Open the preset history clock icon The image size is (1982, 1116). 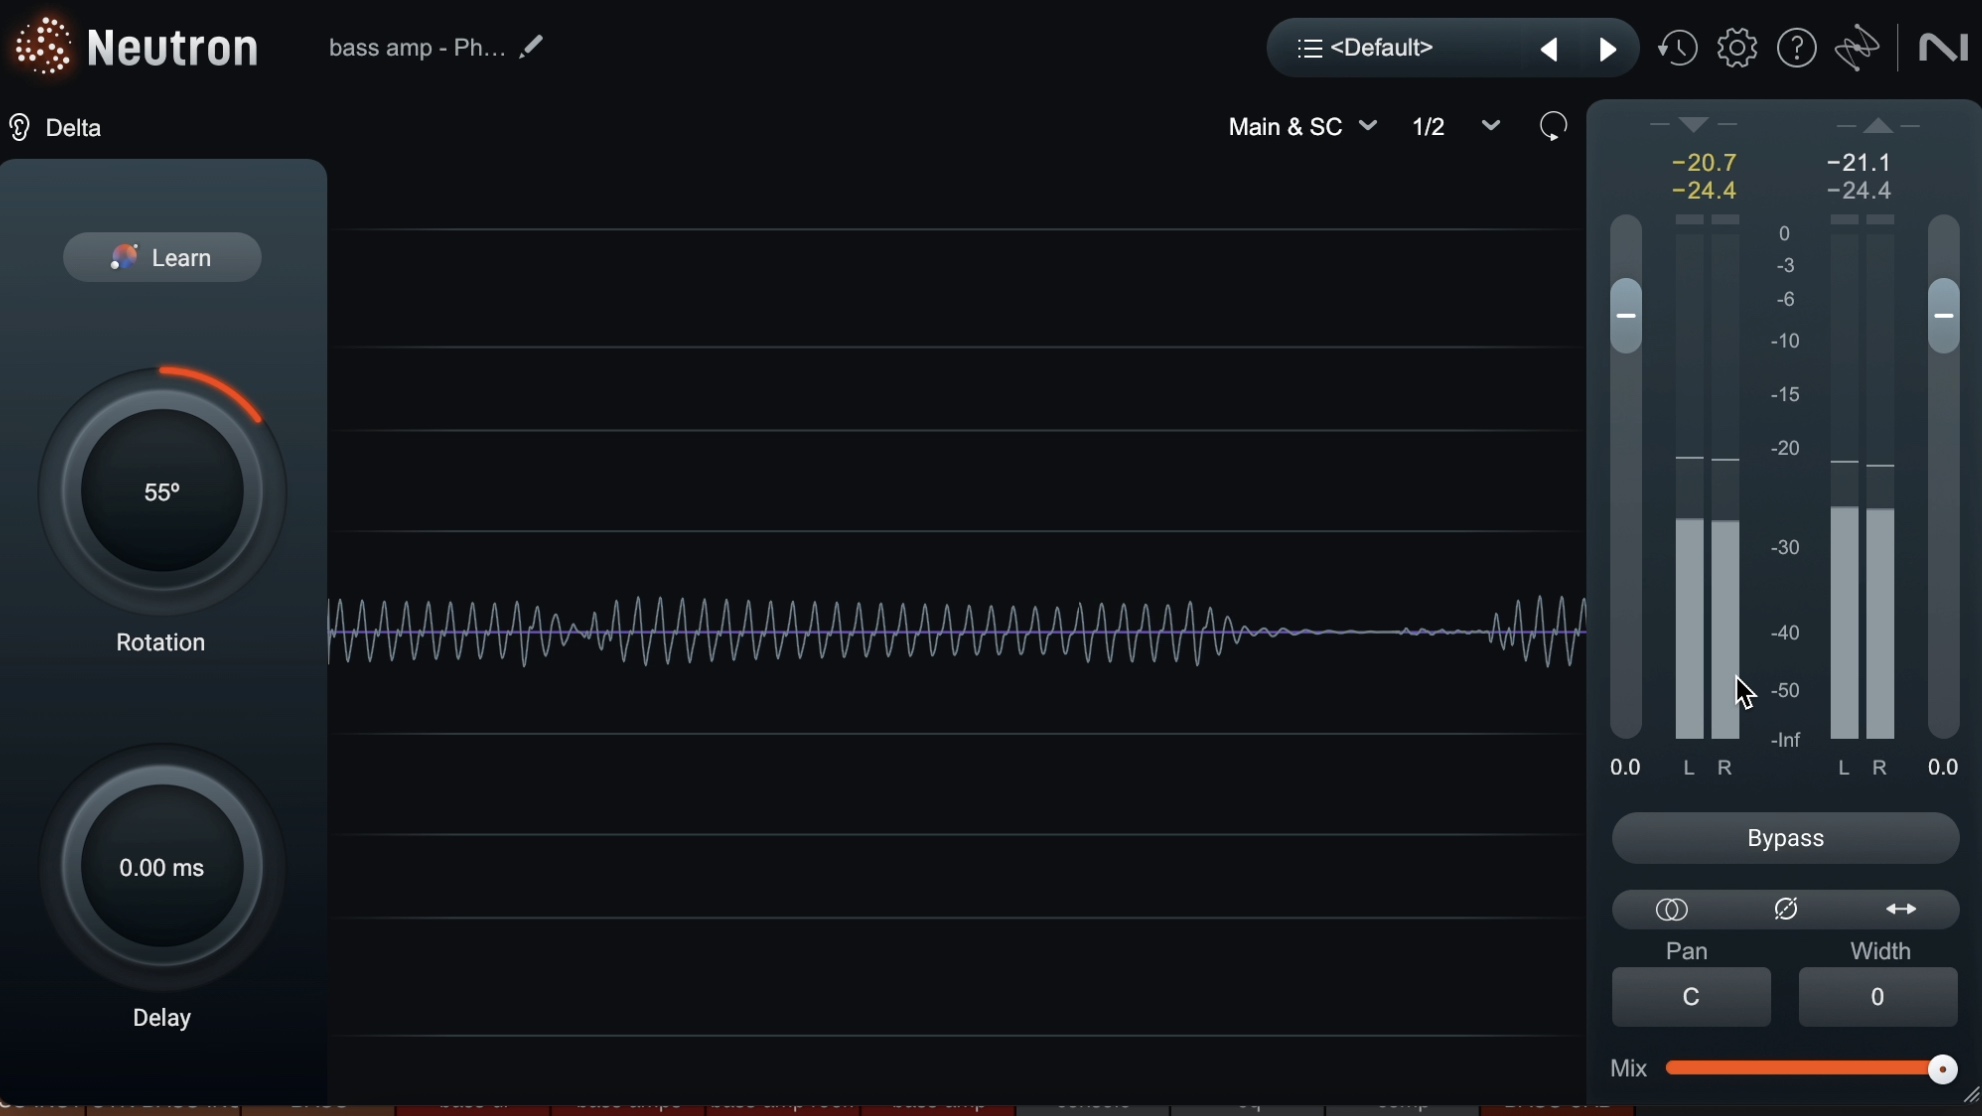point(1678,47)
